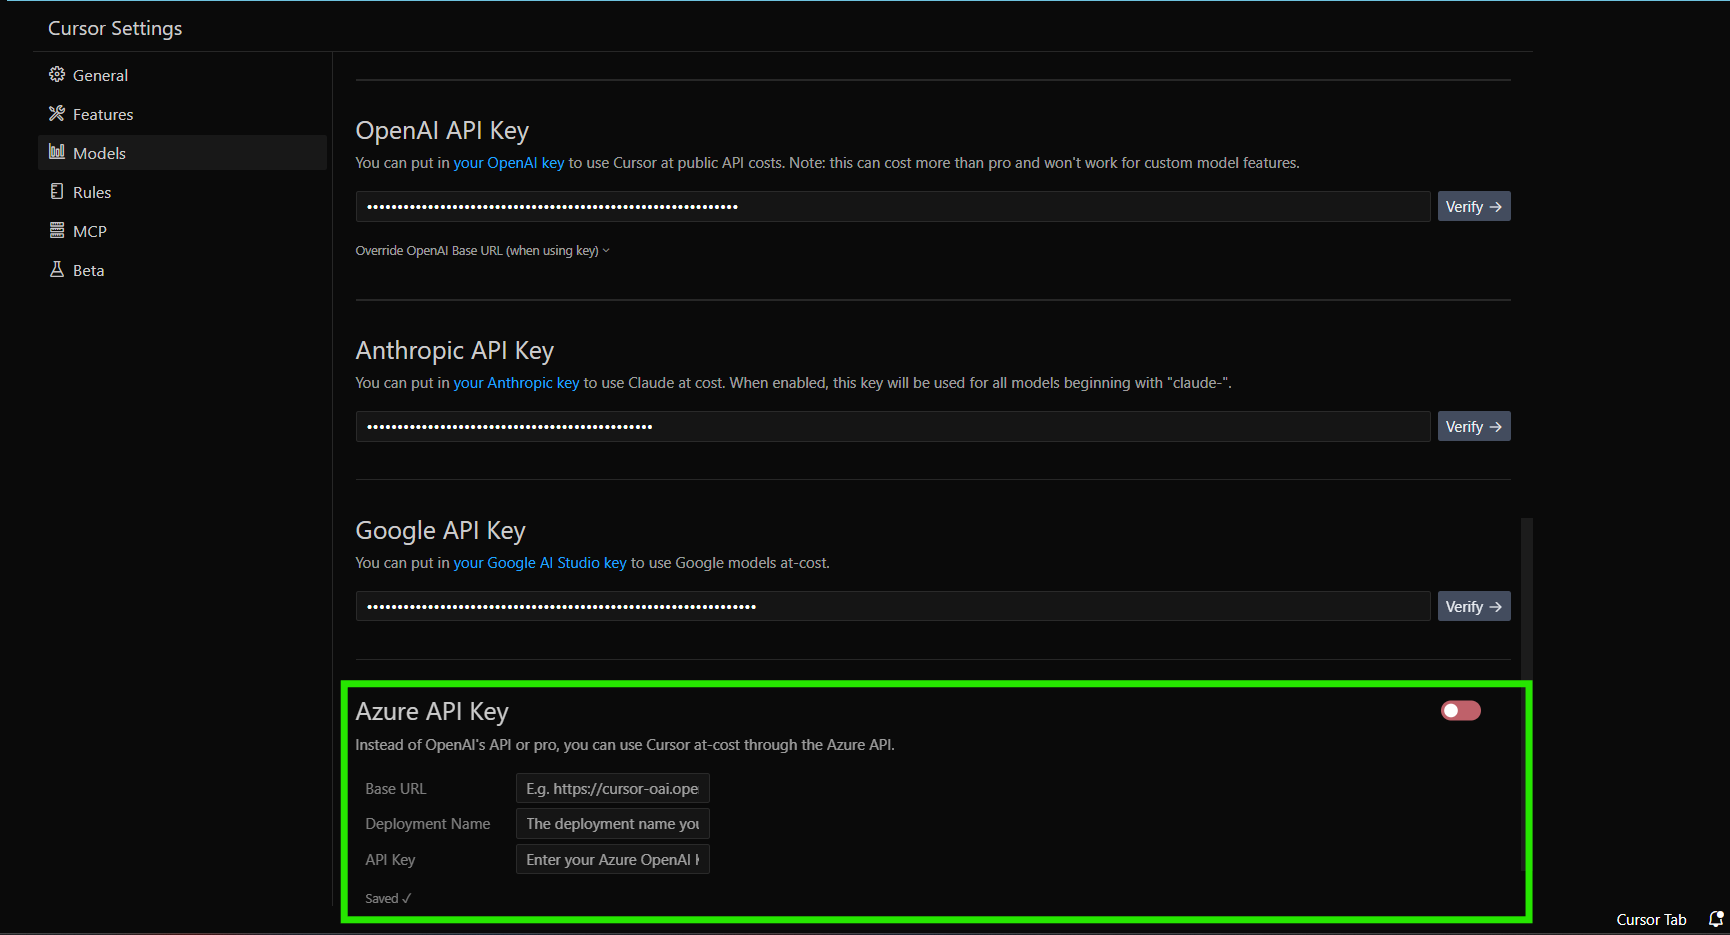Click the Beta flask icon
This screenshot has width=1730, height=935.
(x=57, y=269)
